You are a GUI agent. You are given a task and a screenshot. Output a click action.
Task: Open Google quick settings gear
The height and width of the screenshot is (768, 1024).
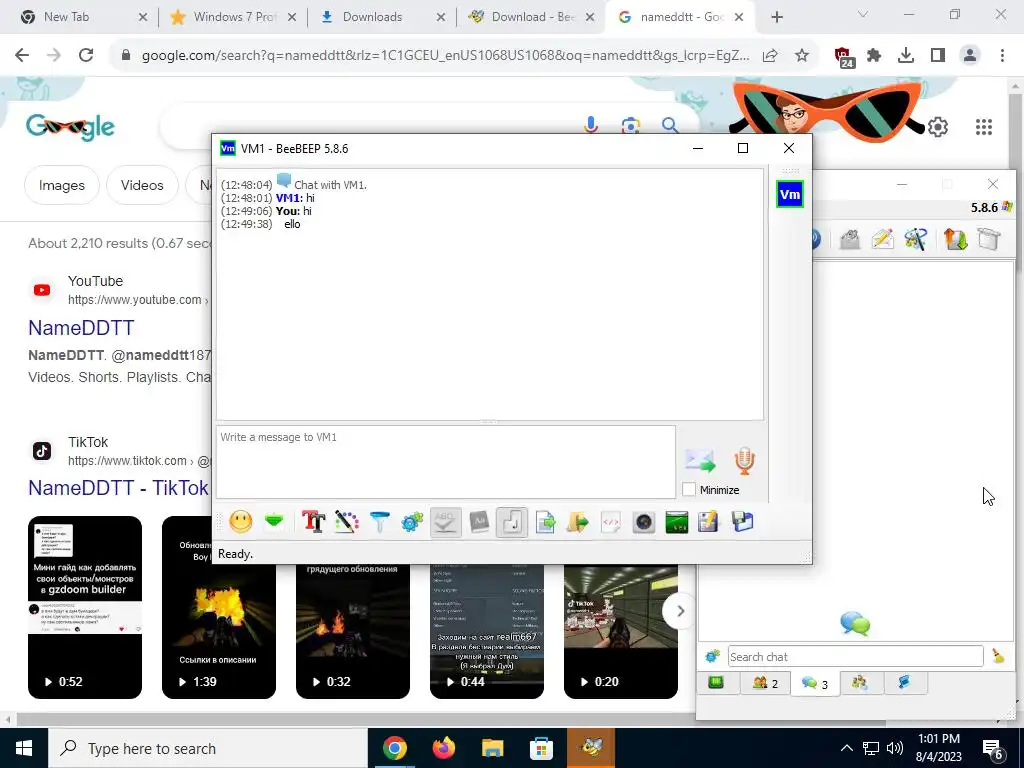pos(938,127)
